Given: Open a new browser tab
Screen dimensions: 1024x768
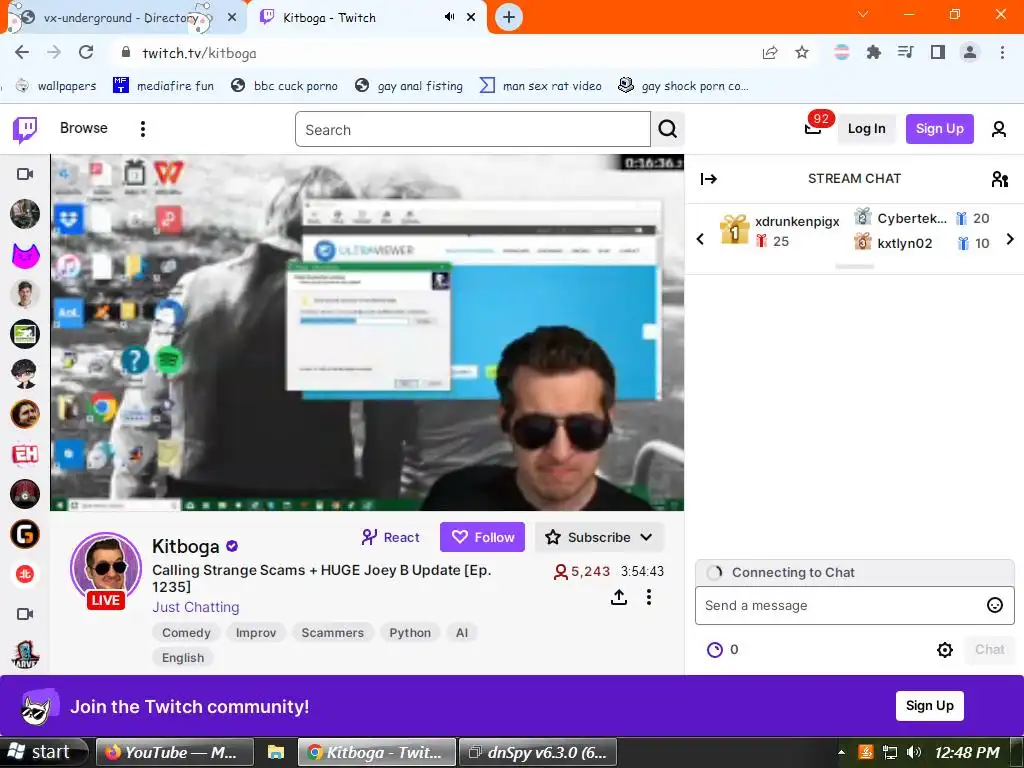Looking at the screenshot, I should click(x=509, y=18).
